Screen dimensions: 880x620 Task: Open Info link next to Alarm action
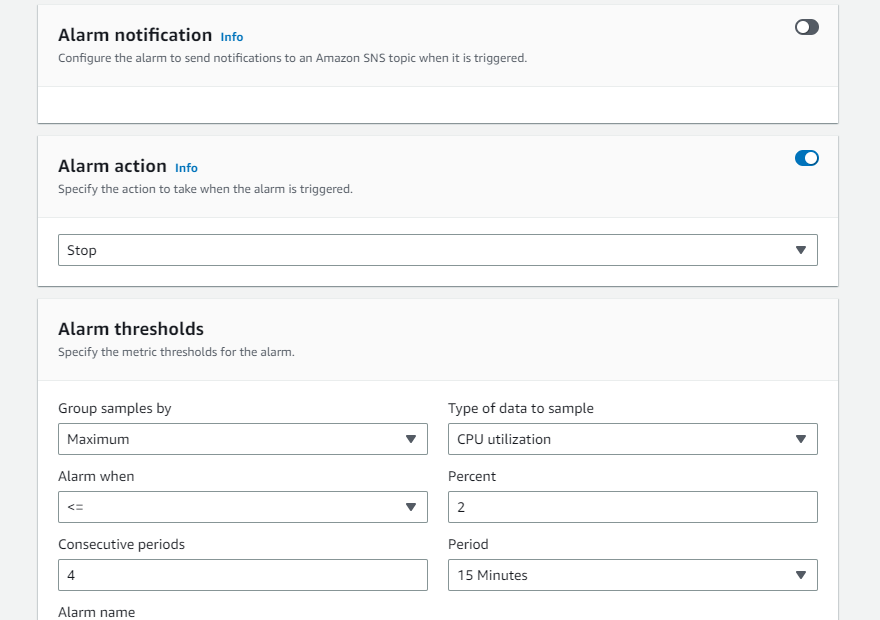pos(186,168)
